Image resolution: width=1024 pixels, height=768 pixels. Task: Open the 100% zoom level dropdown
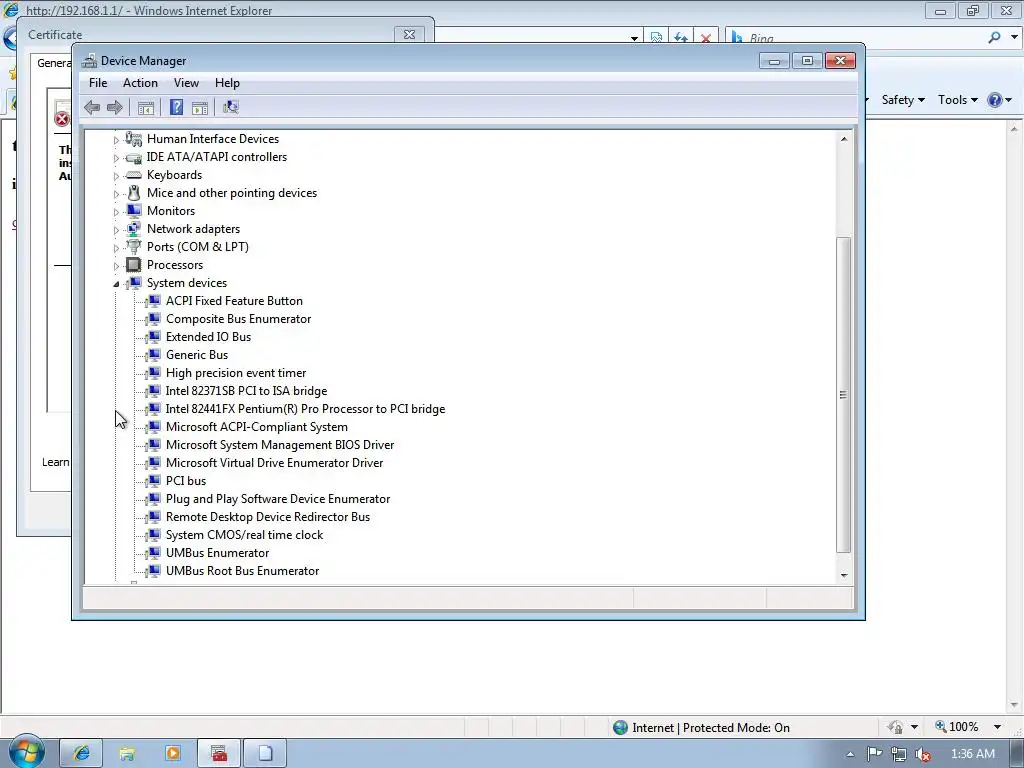point(997,727)
